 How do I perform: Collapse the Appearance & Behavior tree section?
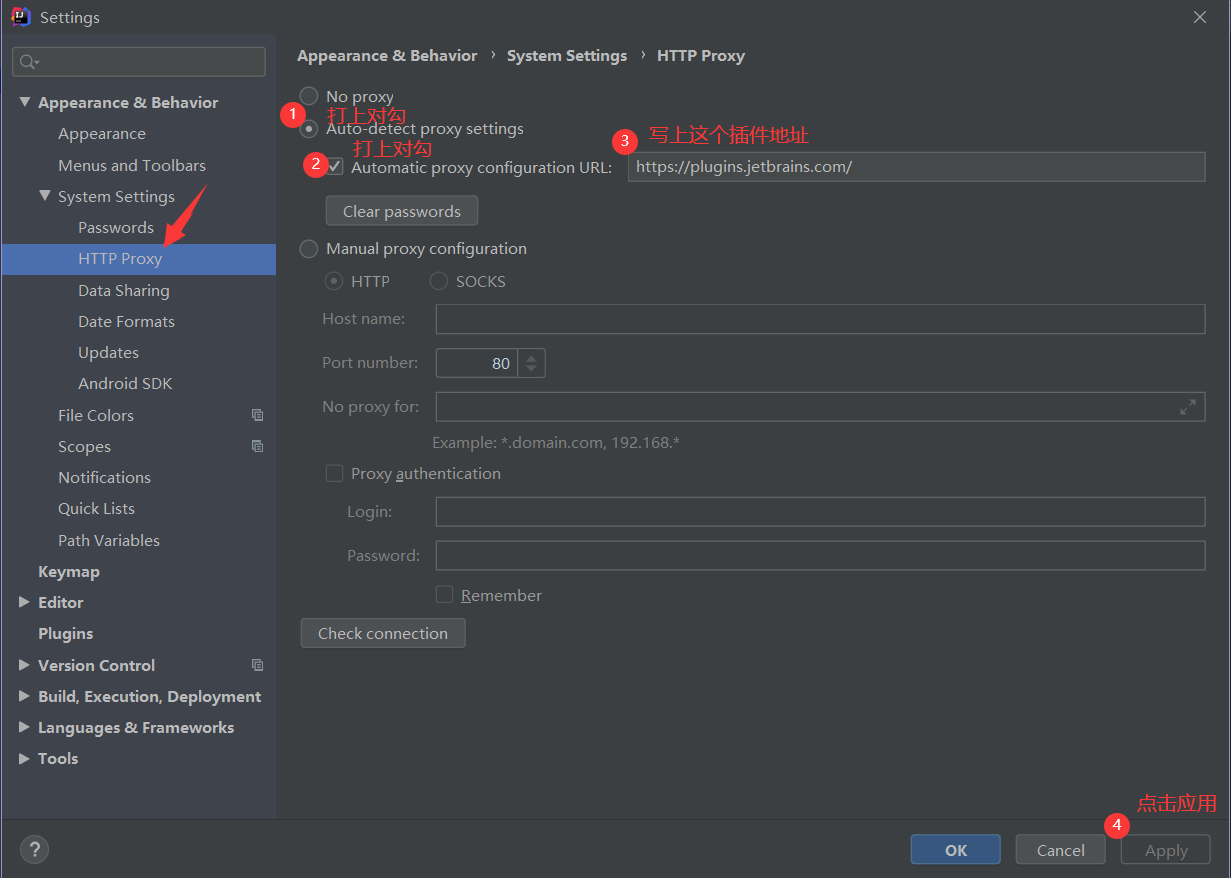(24, 102)
